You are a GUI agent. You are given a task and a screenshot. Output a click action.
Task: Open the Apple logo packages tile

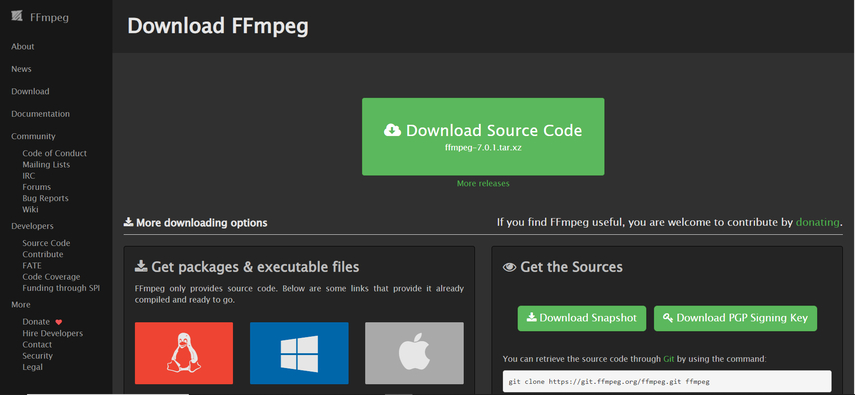pyautogui.click(x=414, y=353)
